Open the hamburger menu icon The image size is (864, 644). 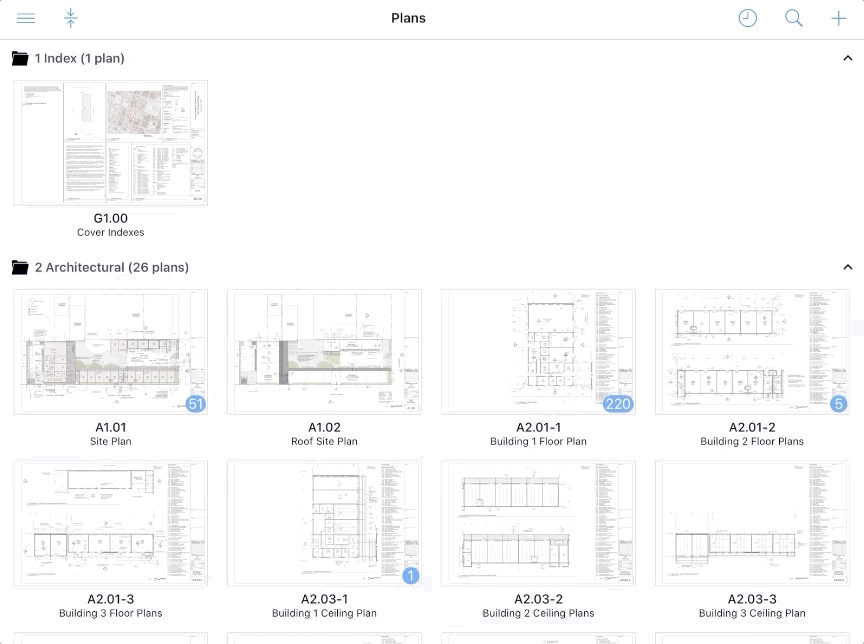coord(26,18)
